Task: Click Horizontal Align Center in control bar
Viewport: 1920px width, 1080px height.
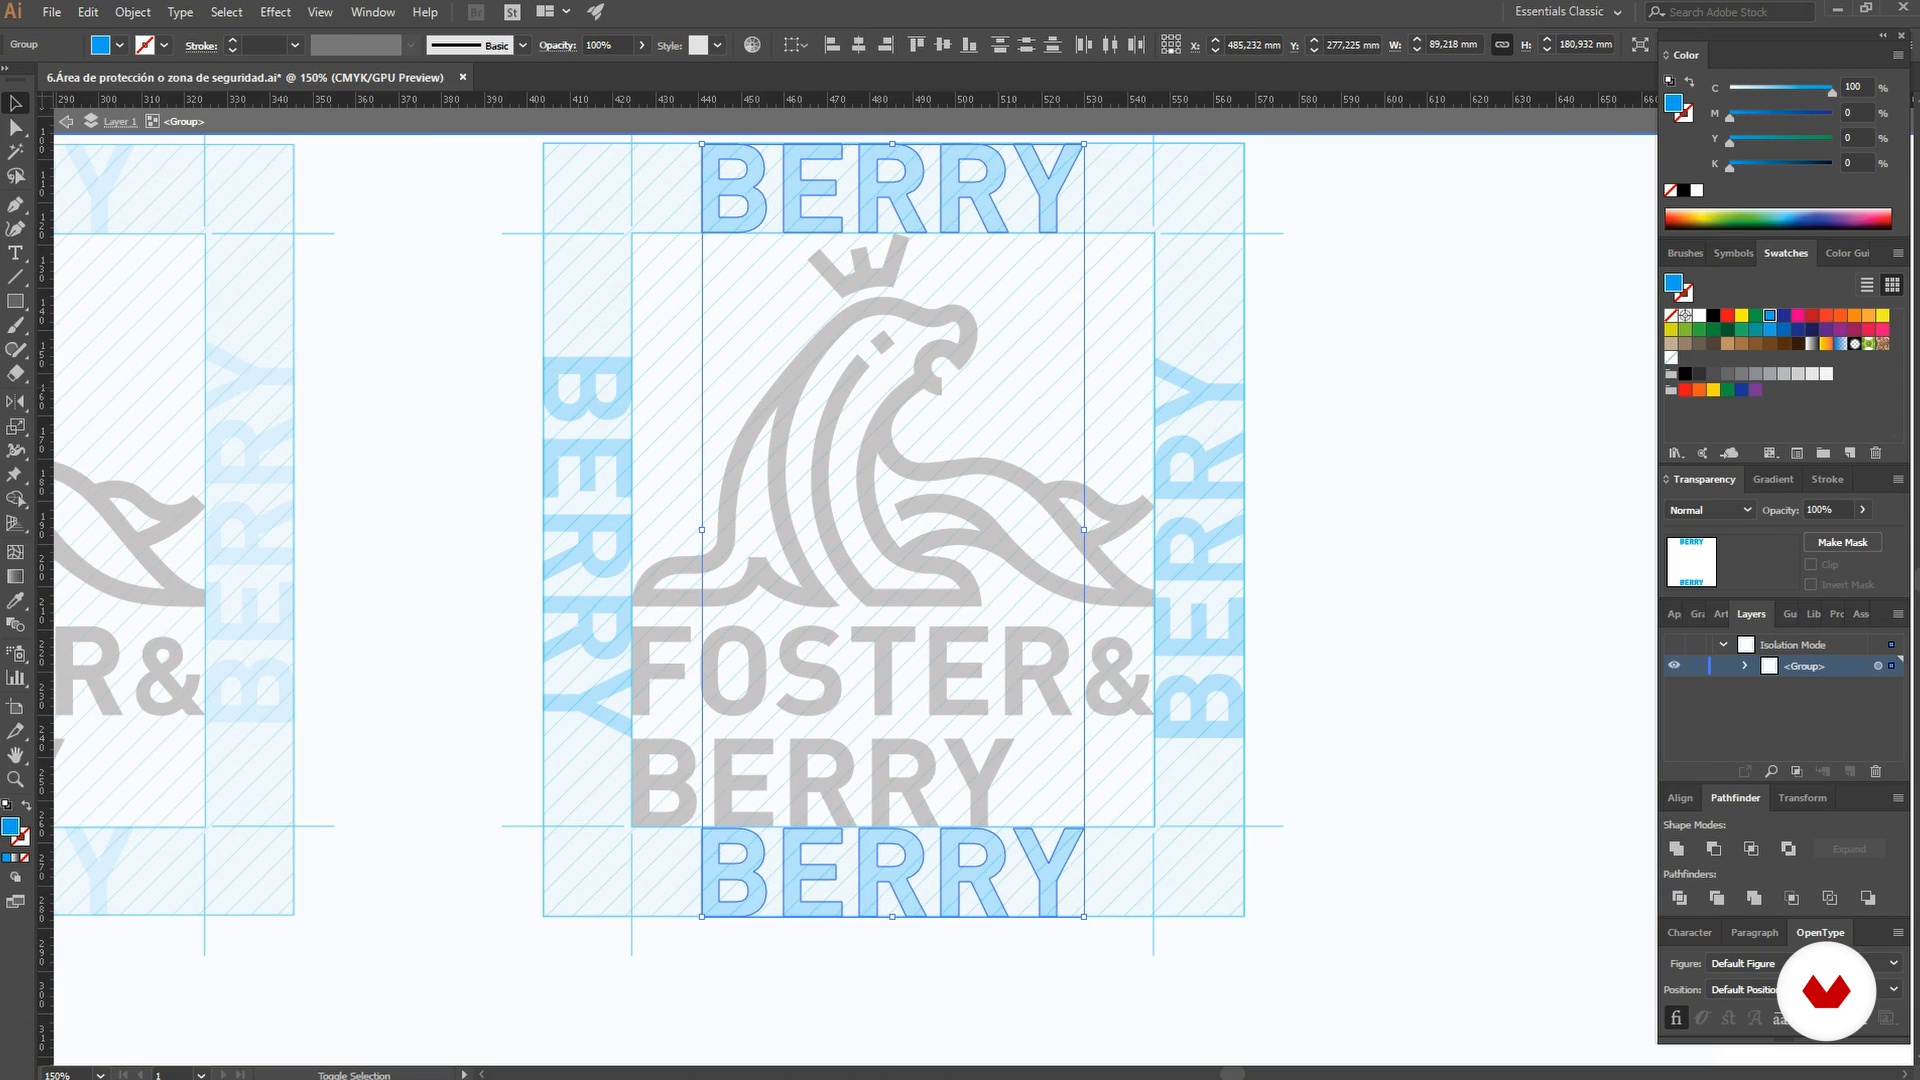Action: [858, 45]
